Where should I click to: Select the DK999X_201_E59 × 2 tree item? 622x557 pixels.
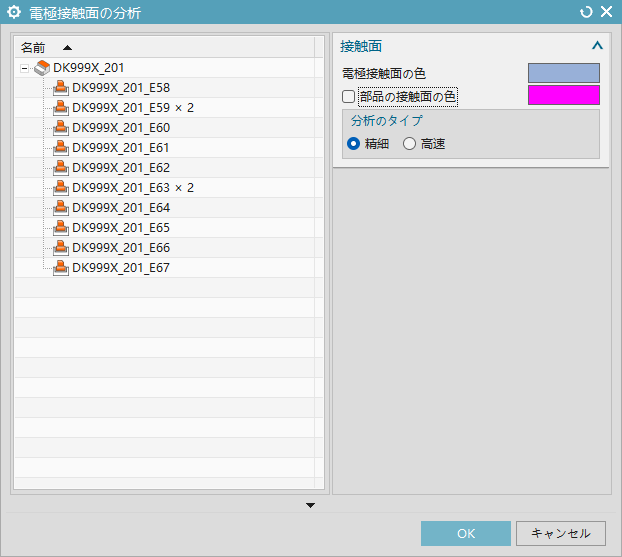(132, 108)
